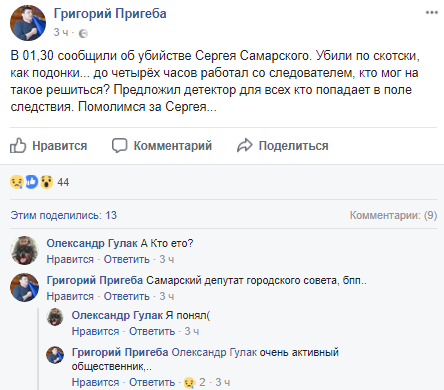Open Григорий Пригеба name link in header

tap(110, 14)
